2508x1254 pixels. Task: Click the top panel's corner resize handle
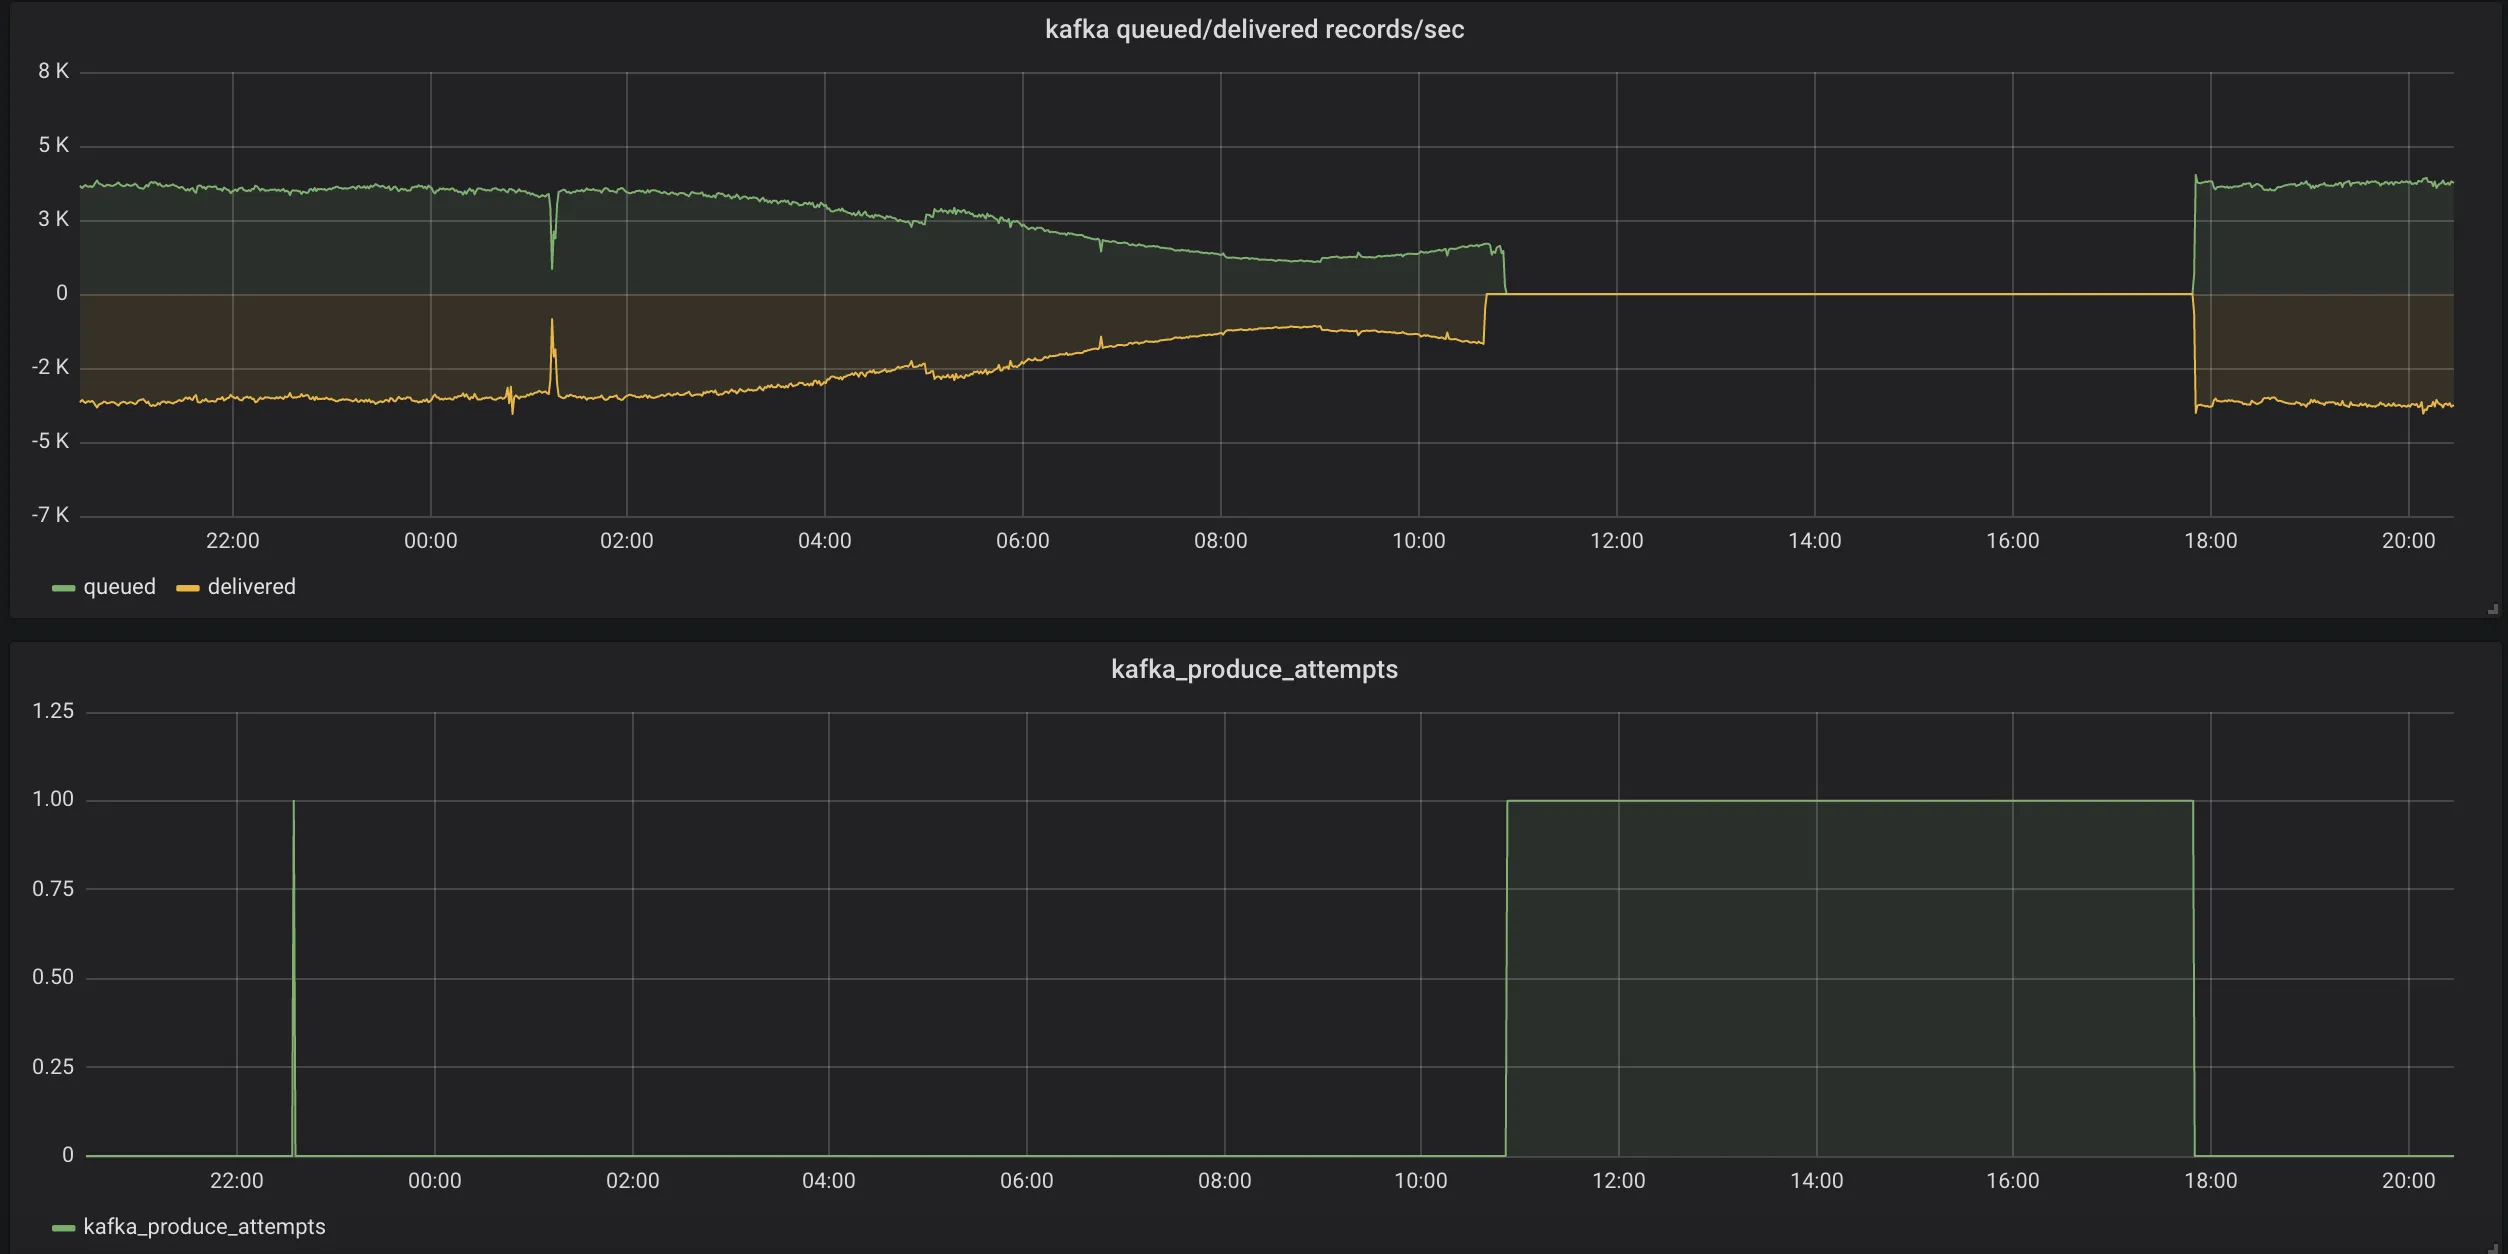[2492, 609]
